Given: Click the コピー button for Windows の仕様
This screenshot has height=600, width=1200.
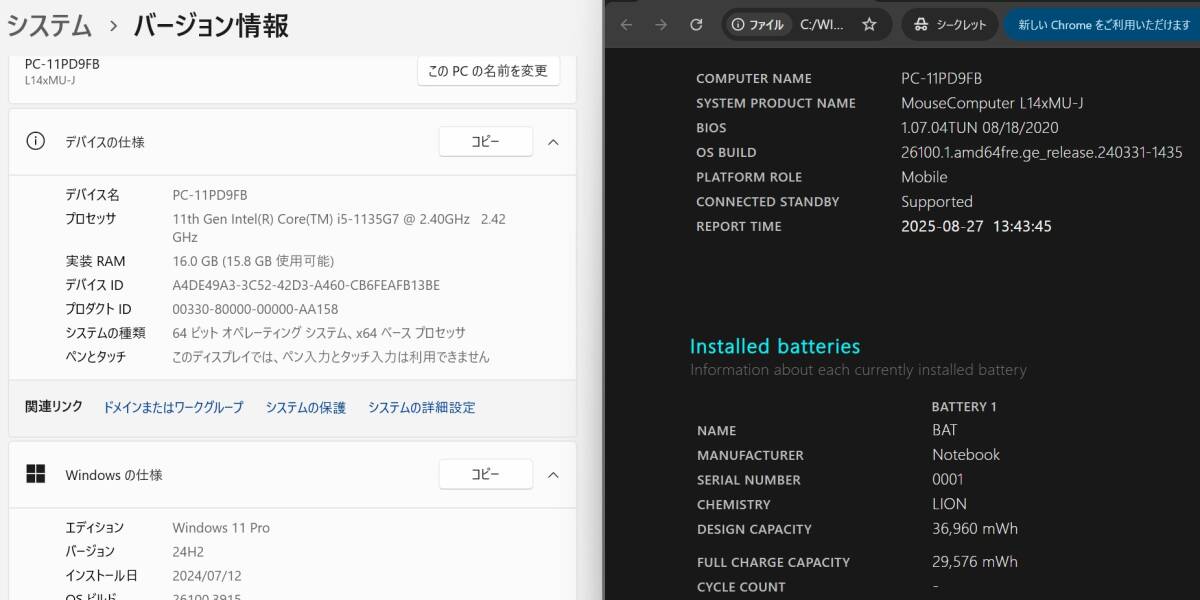Looking at the screenshot, I should pyautogui.click(x=485, y=474).
